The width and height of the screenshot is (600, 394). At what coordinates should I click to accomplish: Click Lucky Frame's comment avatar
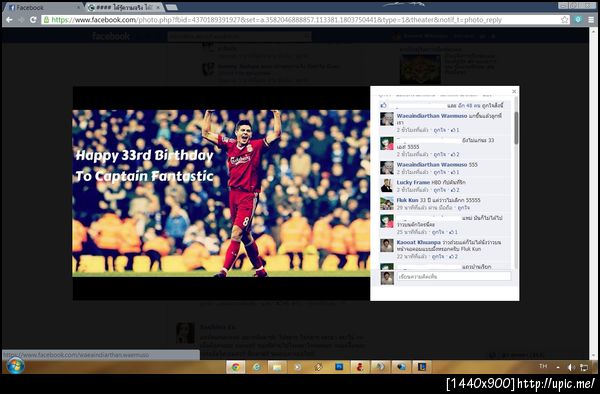point(387,186)
